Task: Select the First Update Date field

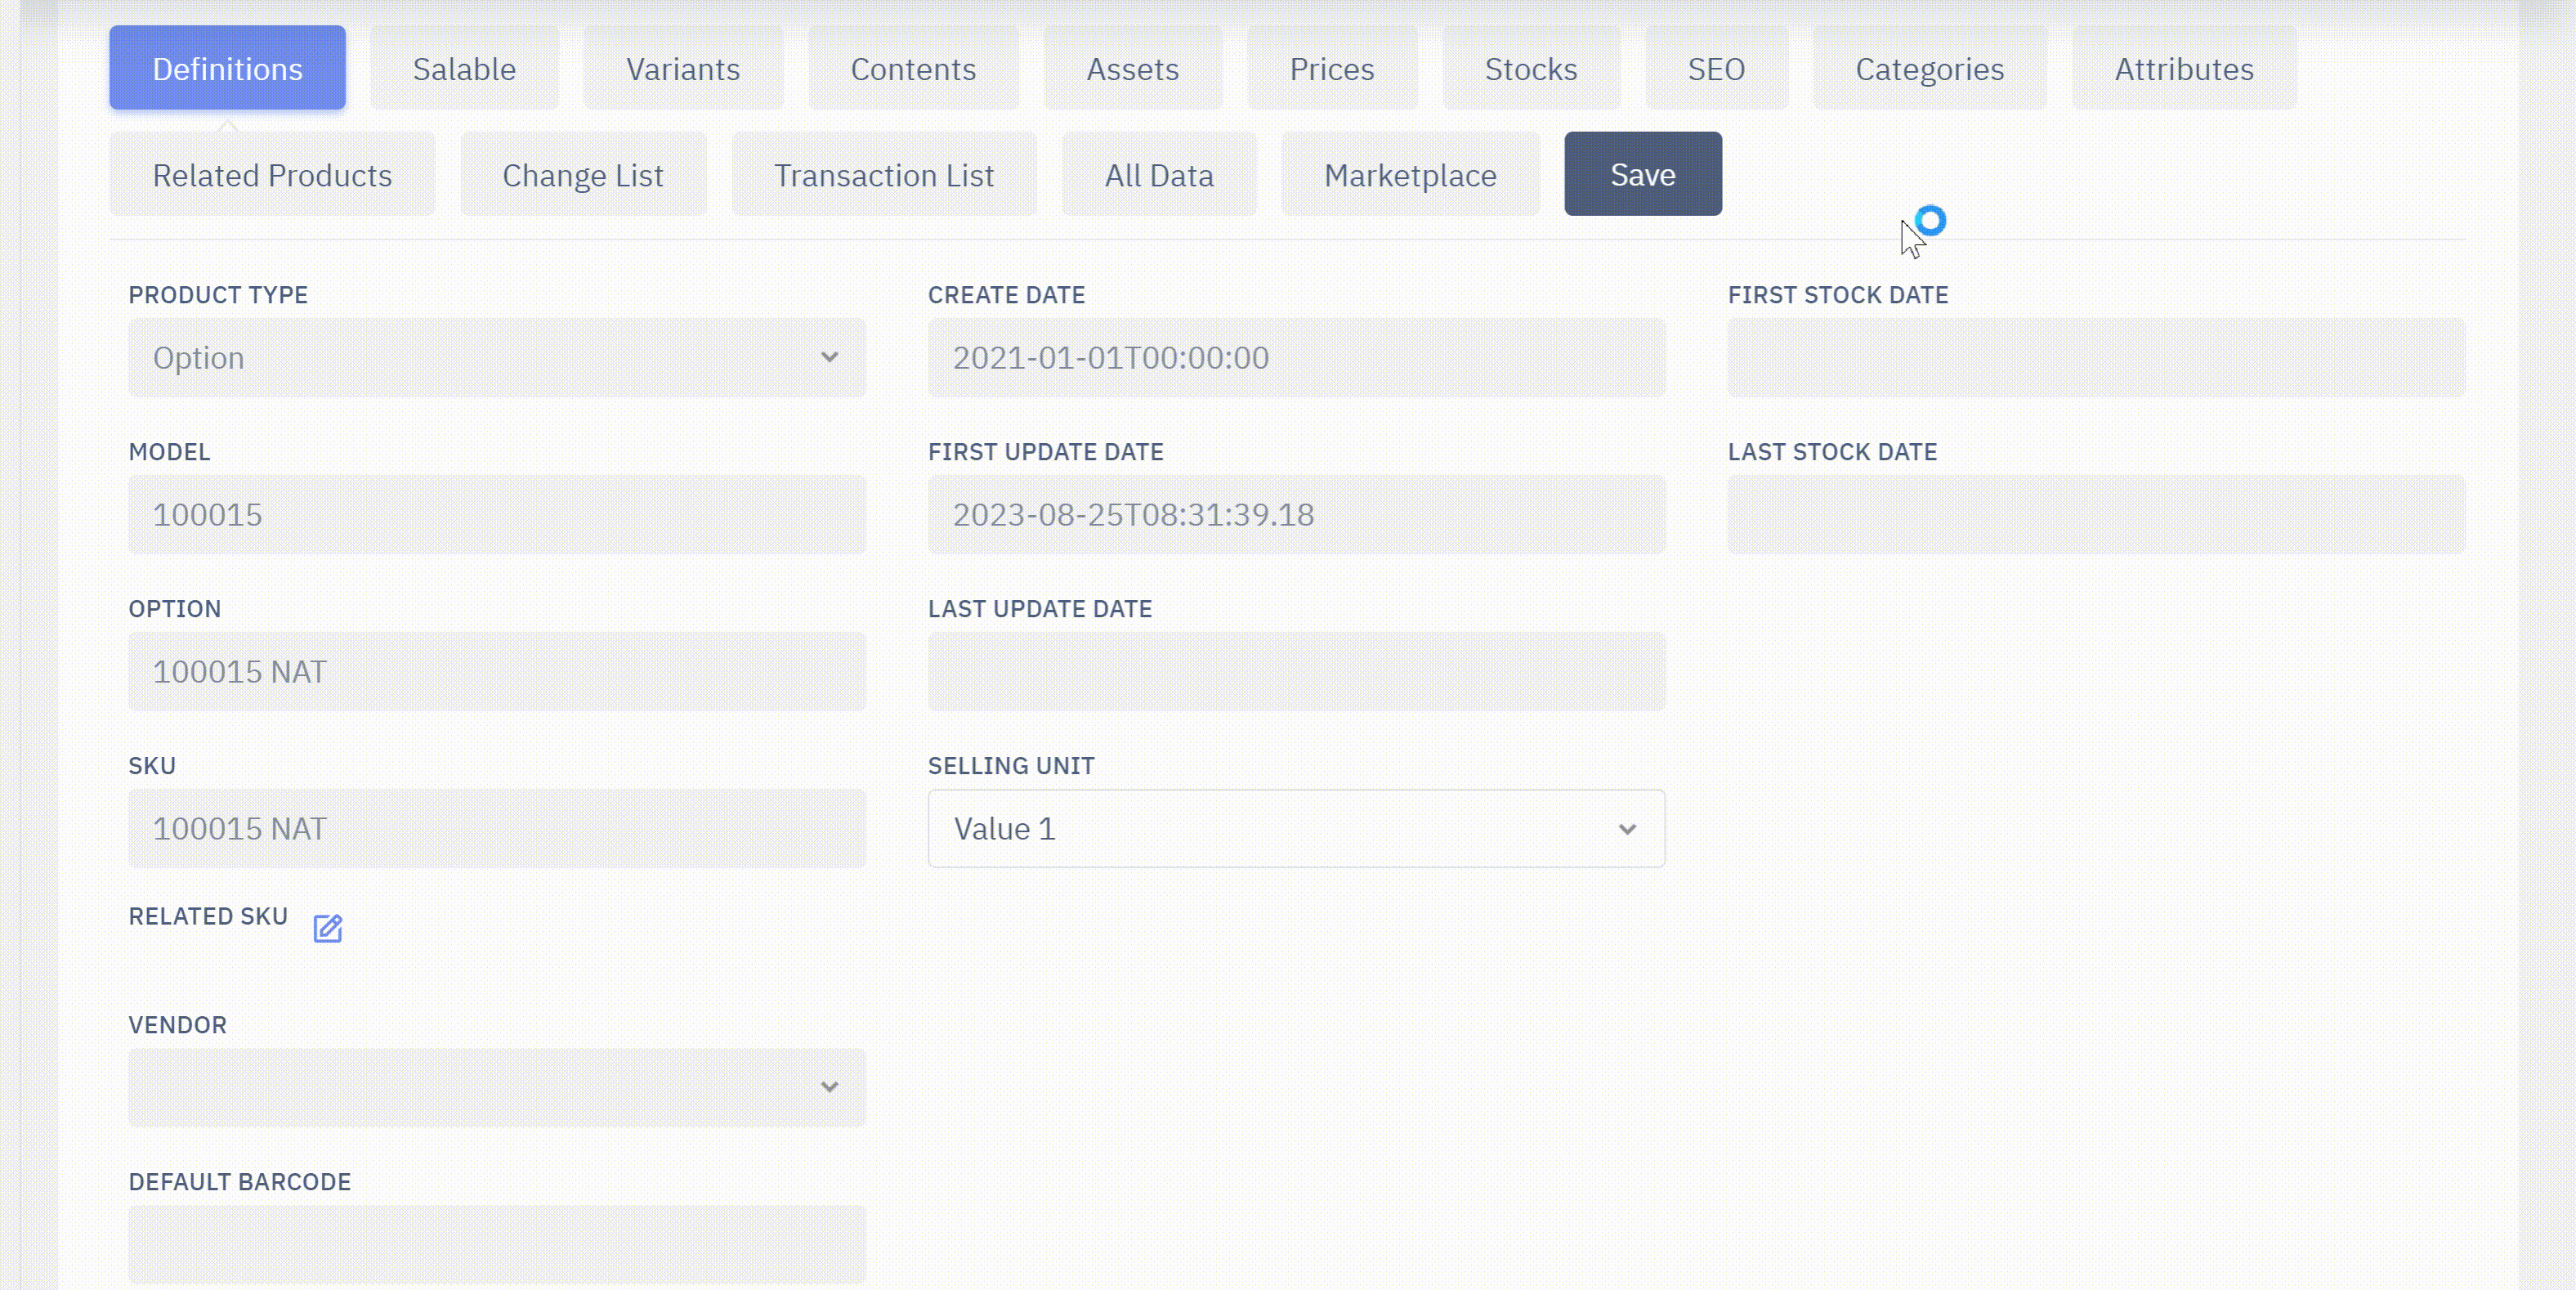Action: pyautogui.click(x=1296, y=514)
